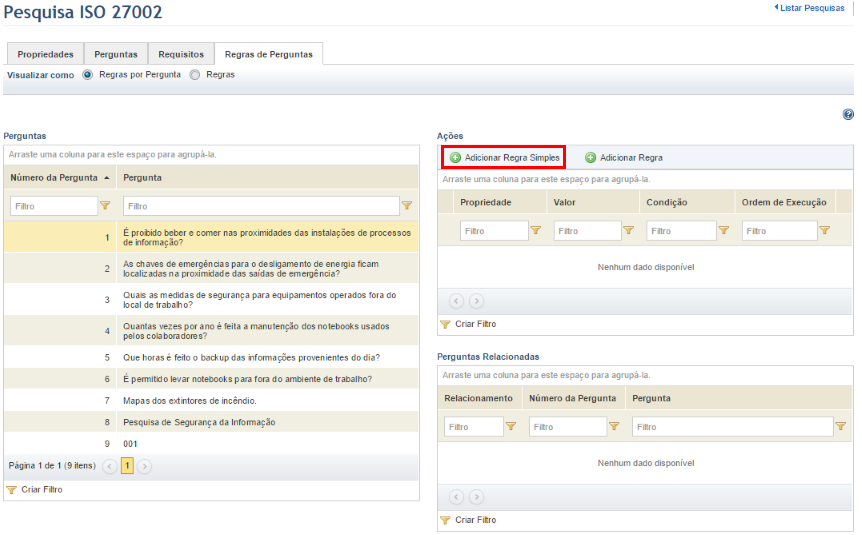Select question 6 'É permitido levar notebooks'
The width and height of the screenshot is (862, 535).
pos(211,379)
